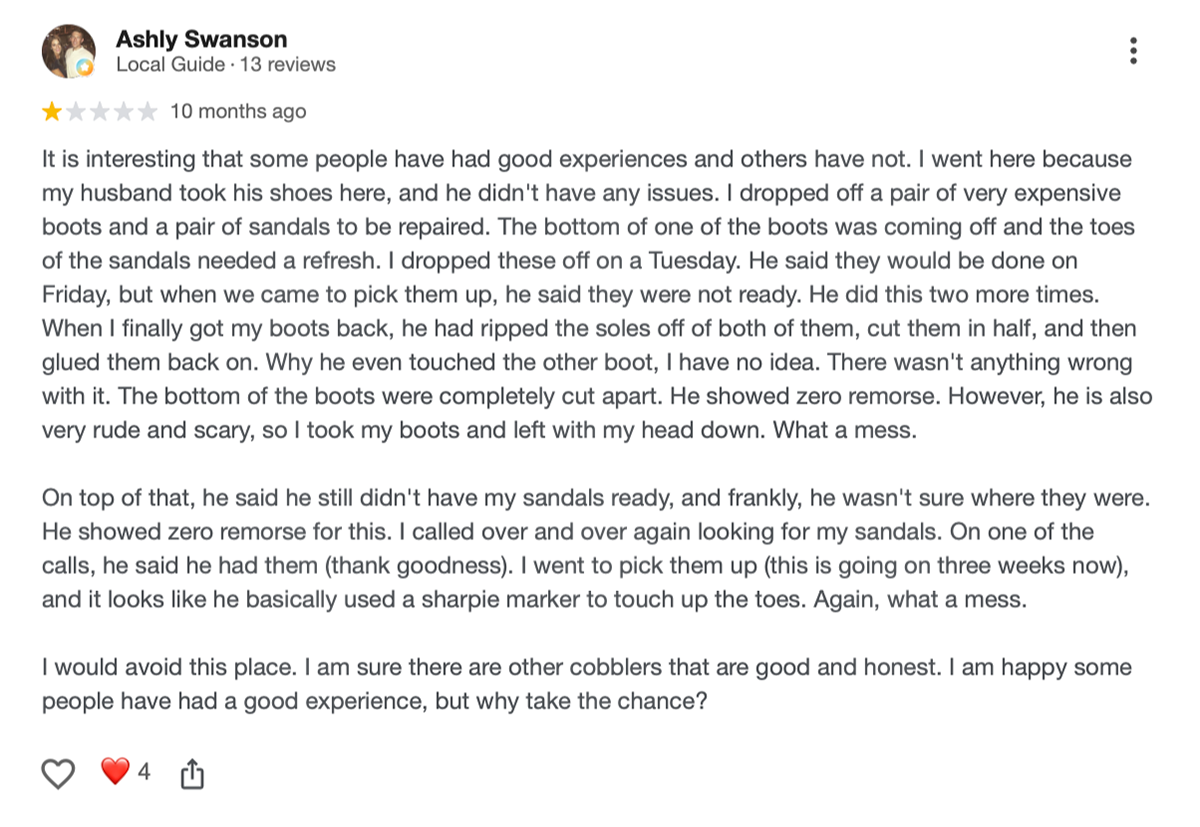
Task: Click the red heart reaction icon
Action: coord(115,771)
